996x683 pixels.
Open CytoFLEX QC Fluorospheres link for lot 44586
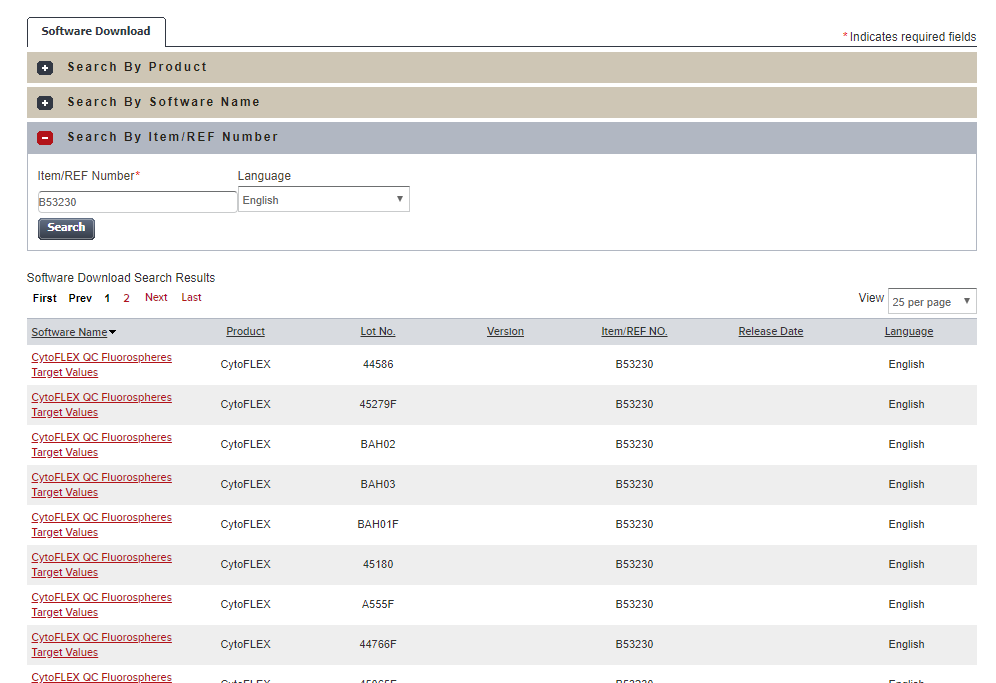(x=102, y=365)
